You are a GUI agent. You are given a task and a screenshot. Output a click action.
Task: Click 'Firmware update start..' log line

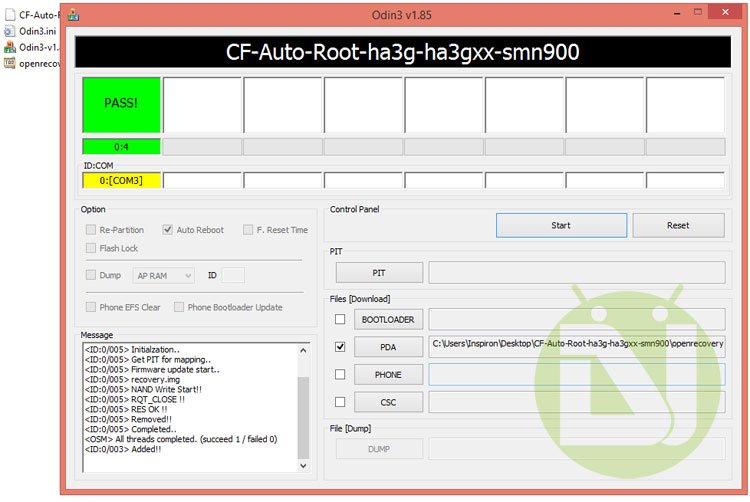point(152,370)
